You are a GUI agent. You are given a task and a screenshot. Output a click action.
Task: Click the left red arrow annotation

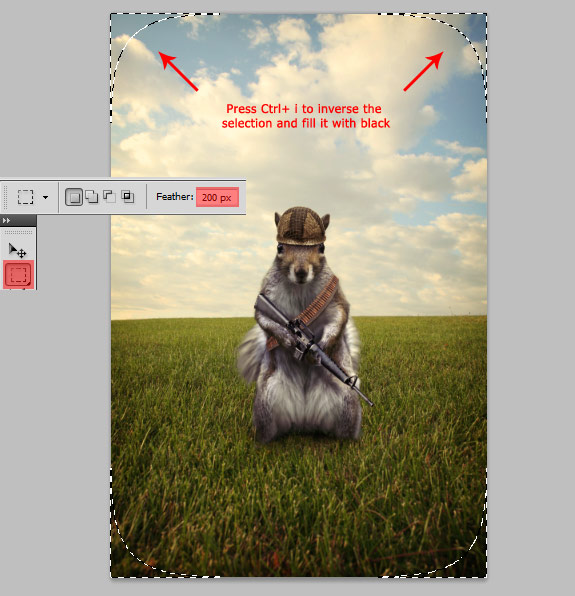(178, 71)
